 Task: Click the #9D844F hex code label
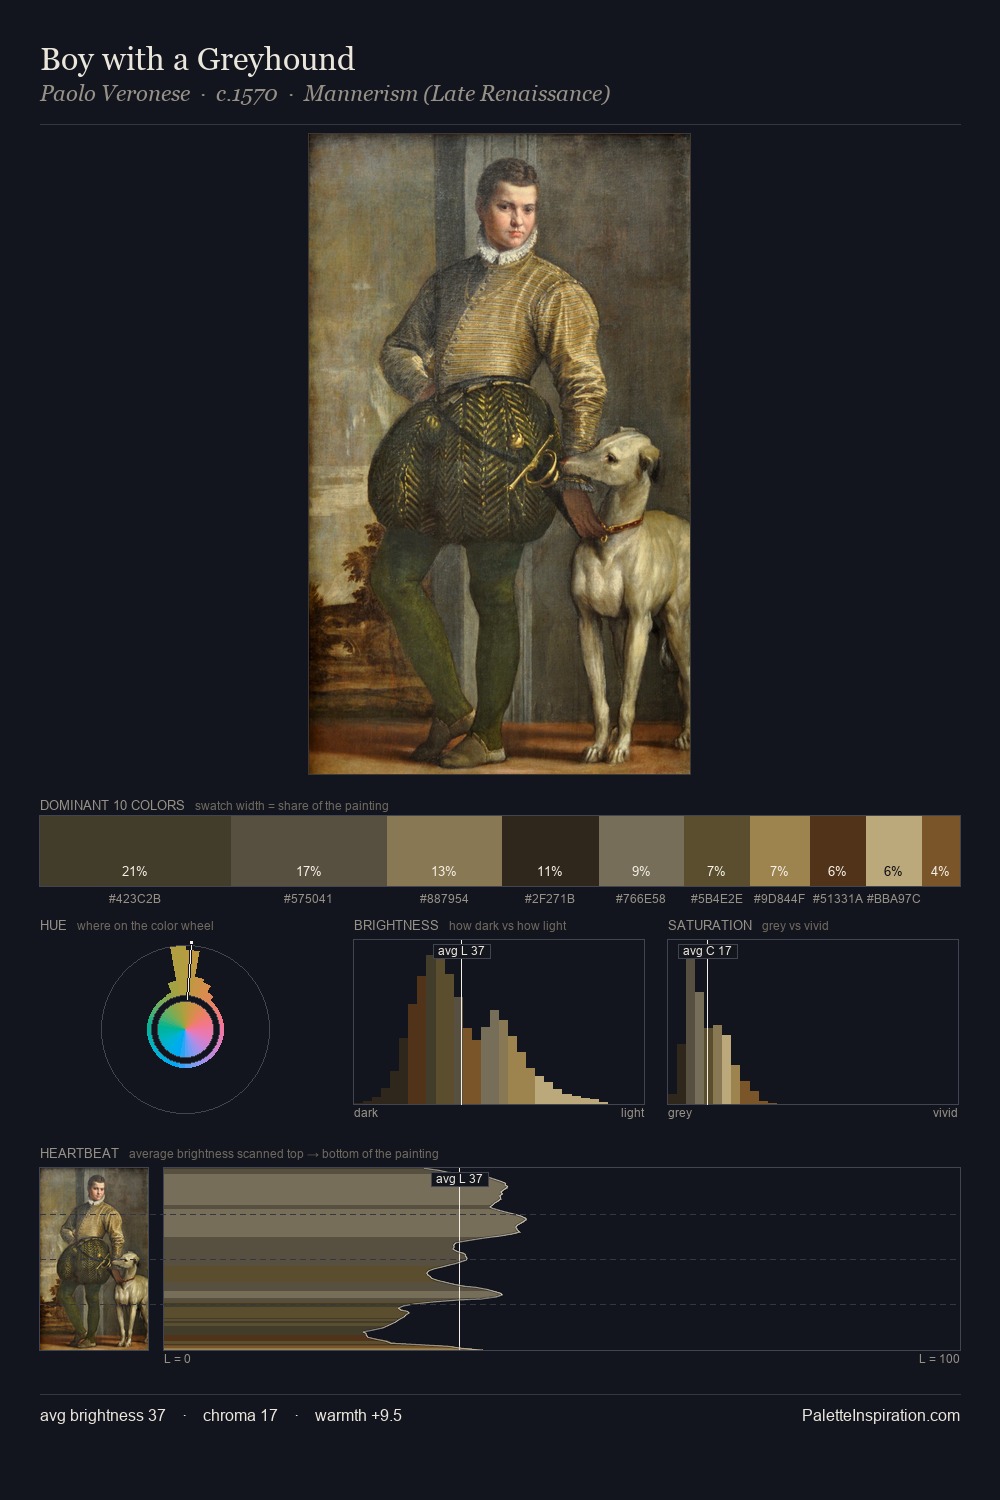780,899
